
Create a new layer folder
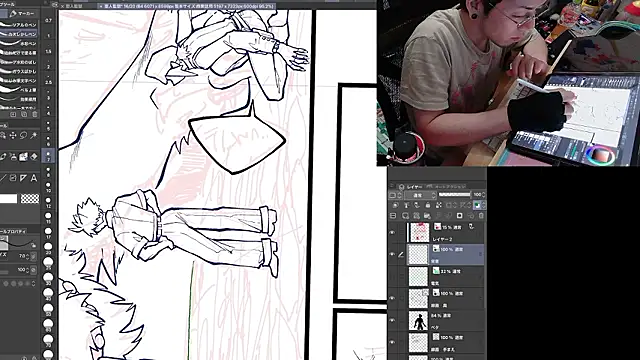427,216
